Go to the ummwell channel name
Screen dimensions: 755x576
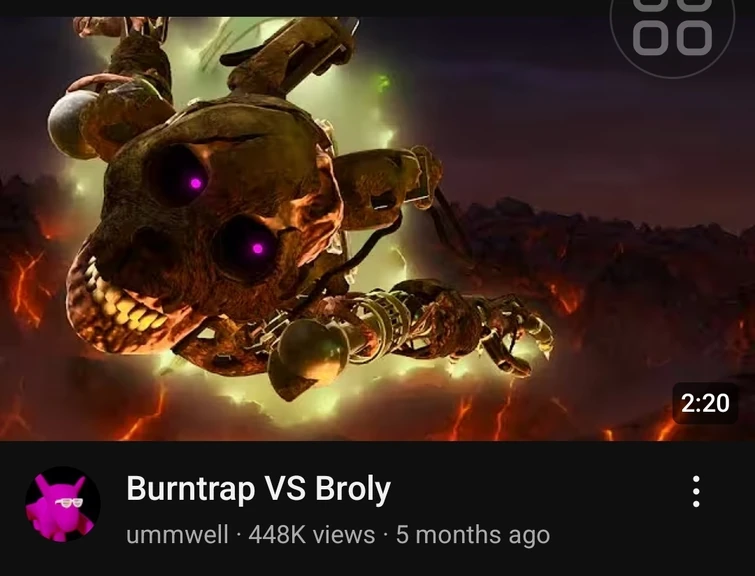(x=177, y=535)
